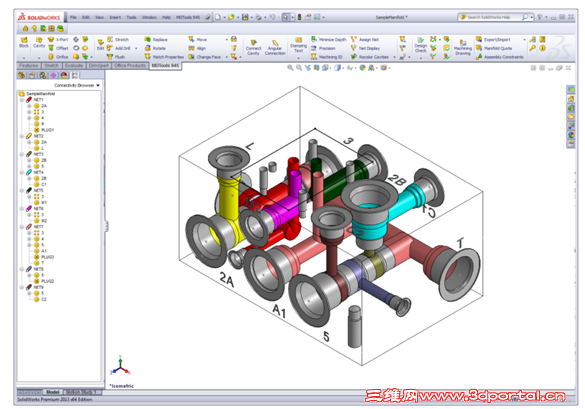Screen dimensions: 585x409
Task: Click Change Face tool
Action: pyautogui.click(x=204, y=57)
